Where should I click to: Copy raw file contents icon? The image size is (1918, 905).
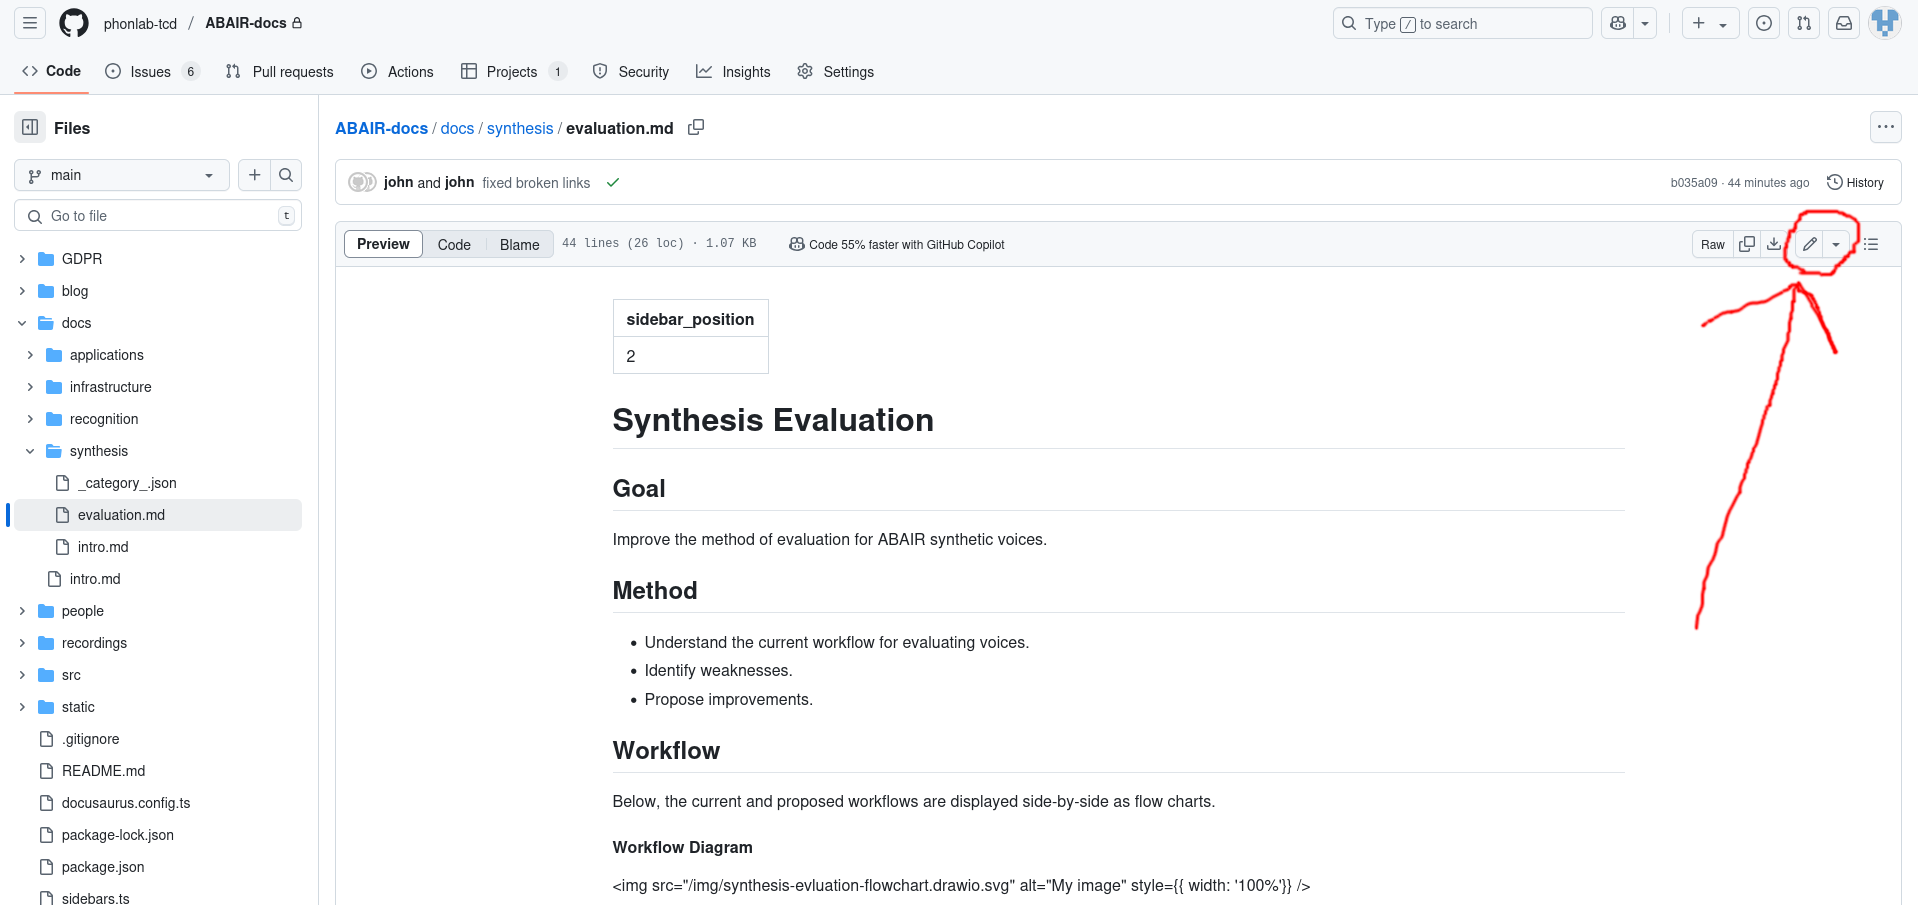(1747, 244)
